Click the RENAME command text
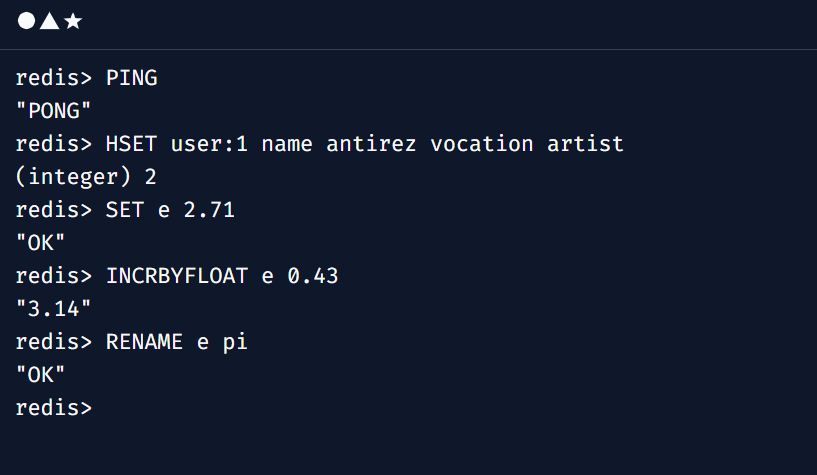 coord(144,342)
